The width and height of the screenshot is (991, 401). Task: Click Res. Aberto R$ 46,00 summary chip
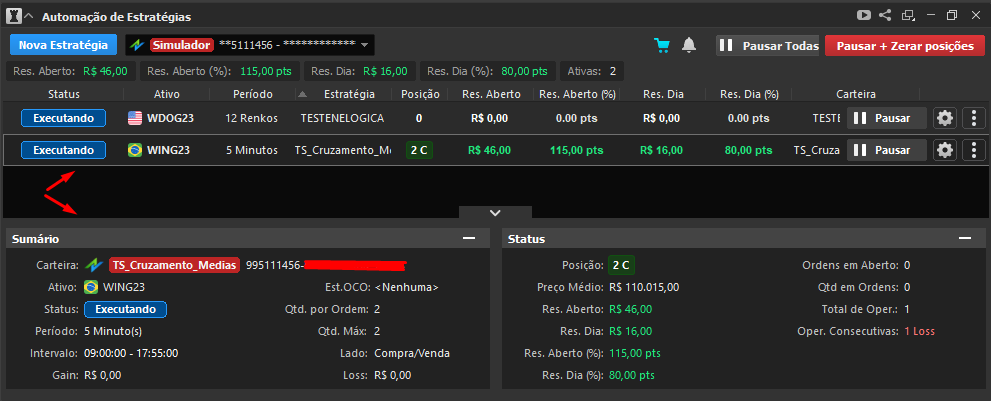70,71
